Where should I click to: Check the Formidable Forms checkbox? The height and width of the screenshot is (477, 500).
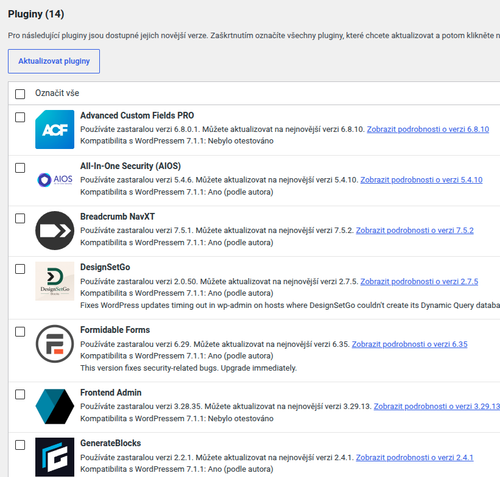[20, 332]
